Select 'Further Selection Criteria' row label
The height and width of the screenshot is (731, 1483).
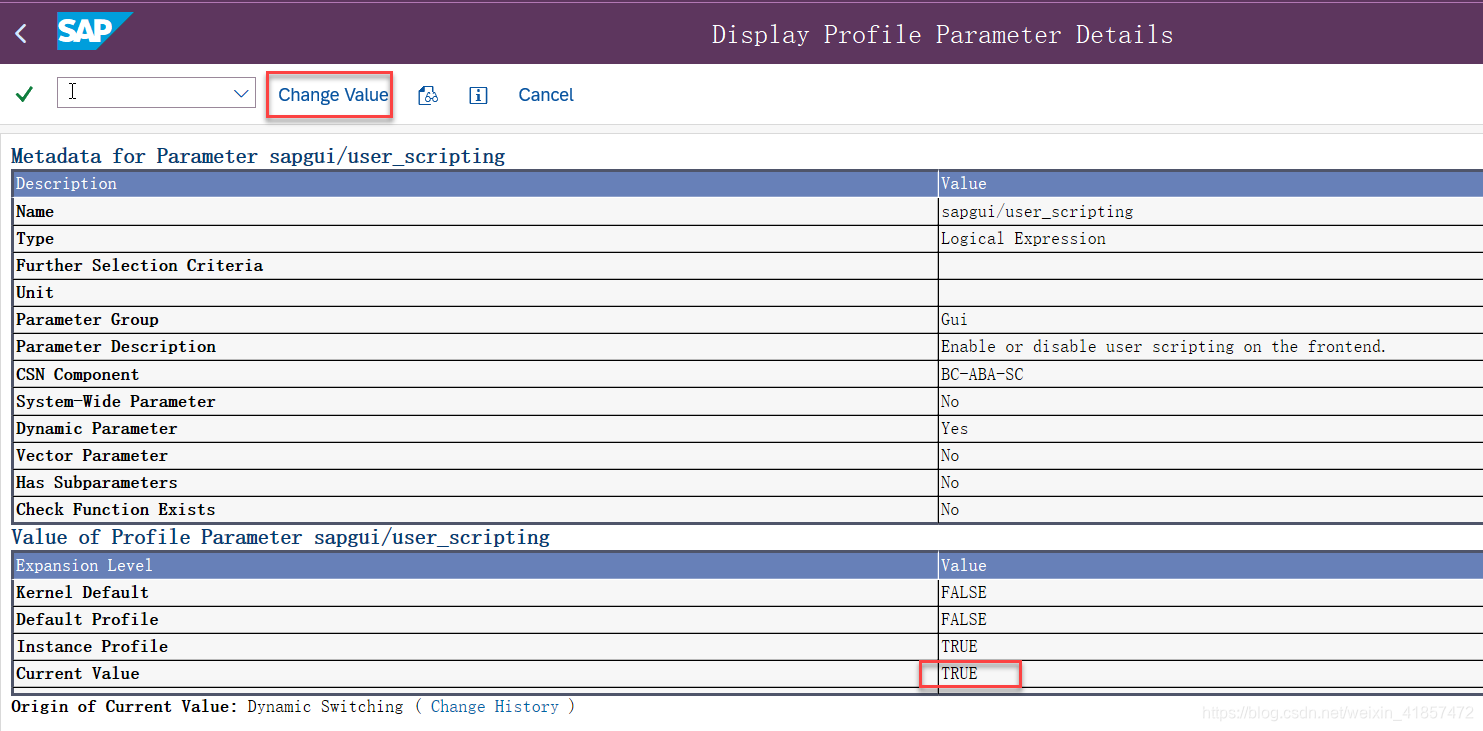140,266
